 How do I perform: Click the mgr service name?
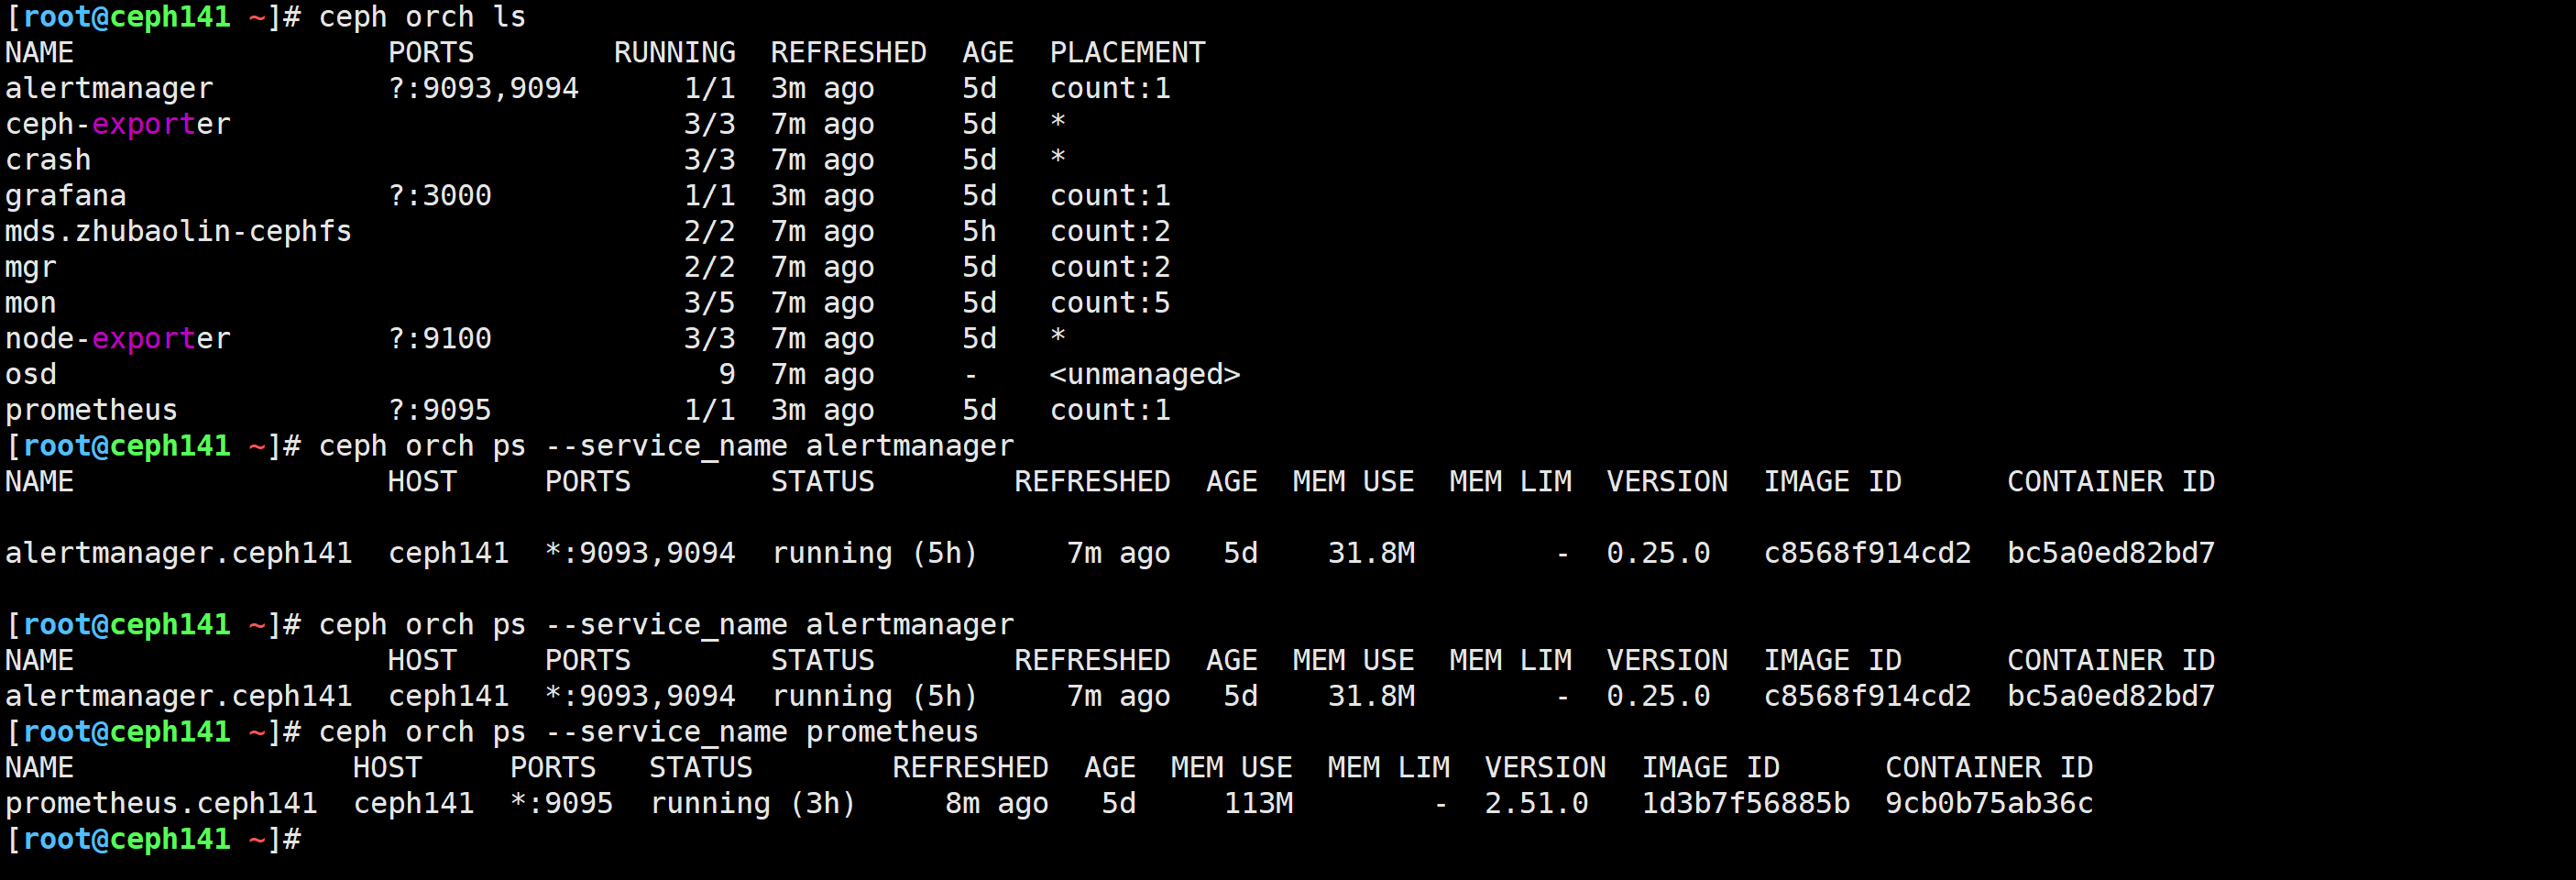pyautogui.click(x=31, y=268)
